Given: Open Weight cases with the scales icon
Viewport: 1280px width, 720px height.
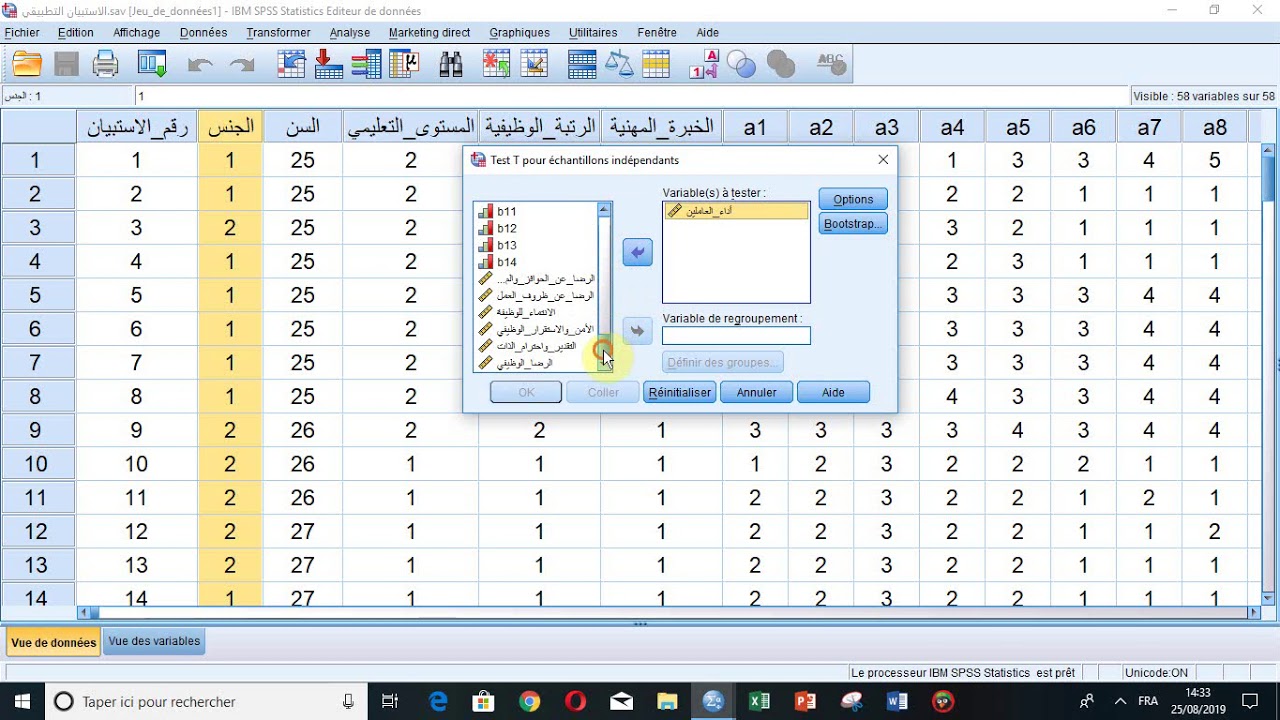Looking at the screenshot, I should [x=619, y=65].
